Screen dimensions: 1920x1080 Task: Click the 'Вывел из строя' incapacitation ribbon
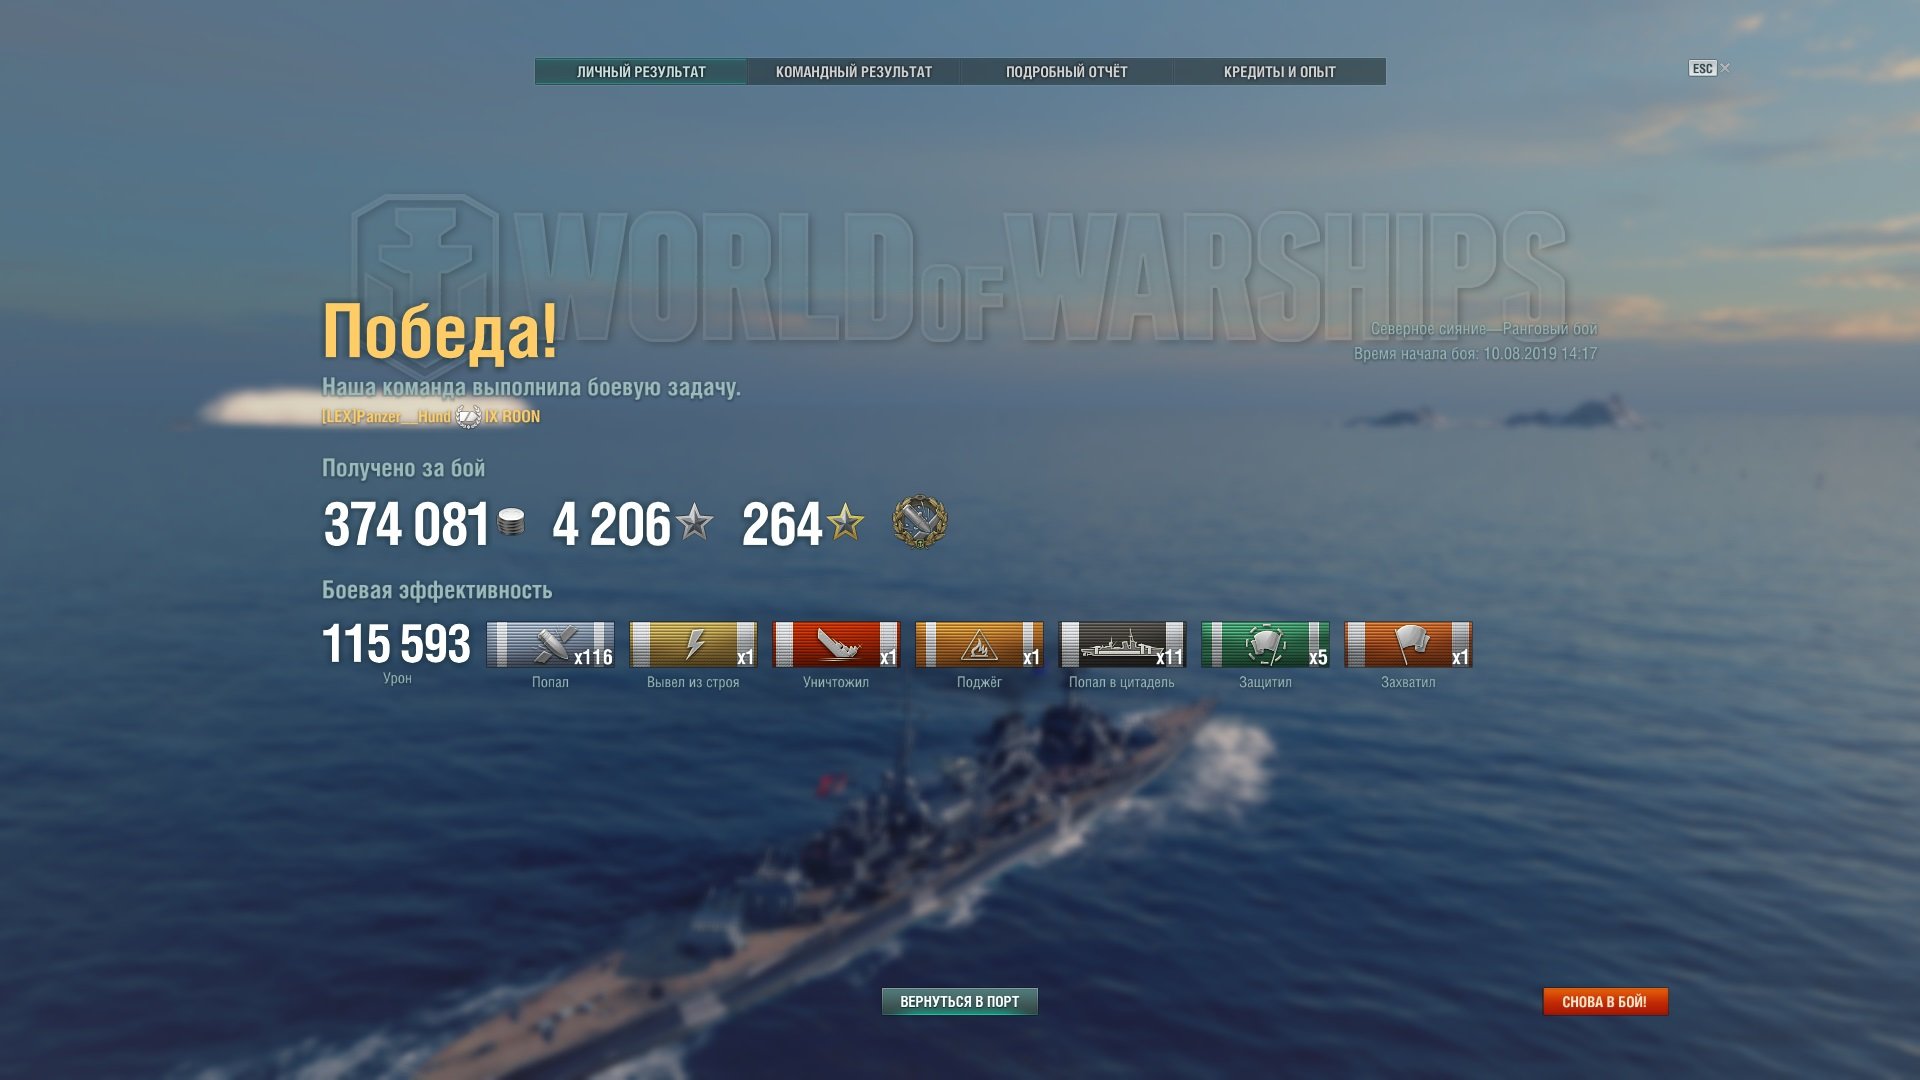click(693, 644)
